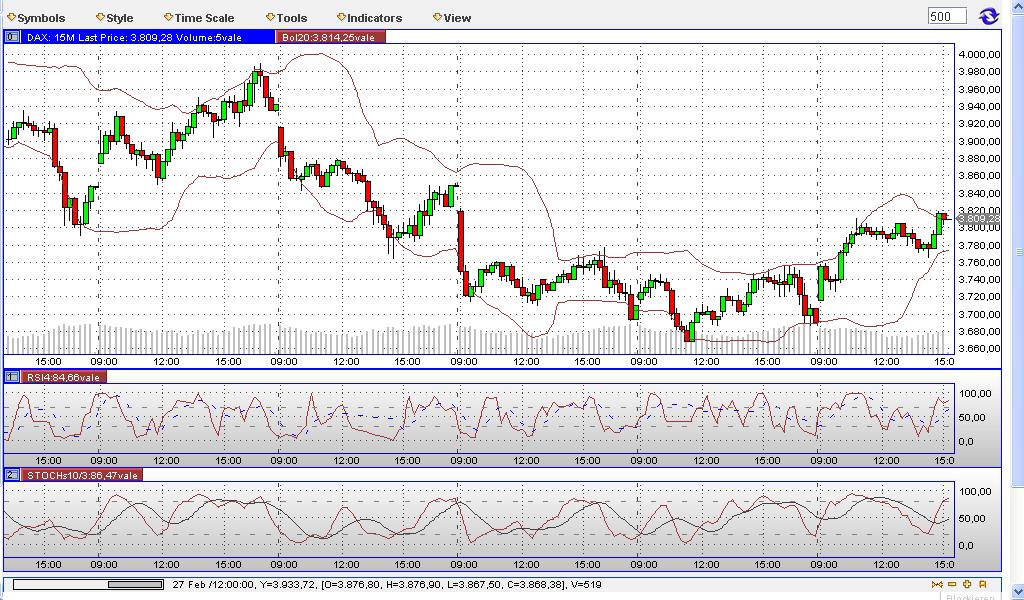Image resolution: width=1024 pixels, height=600 pixels.
Task: Click the DAX panel number icon
Action: 10,36
